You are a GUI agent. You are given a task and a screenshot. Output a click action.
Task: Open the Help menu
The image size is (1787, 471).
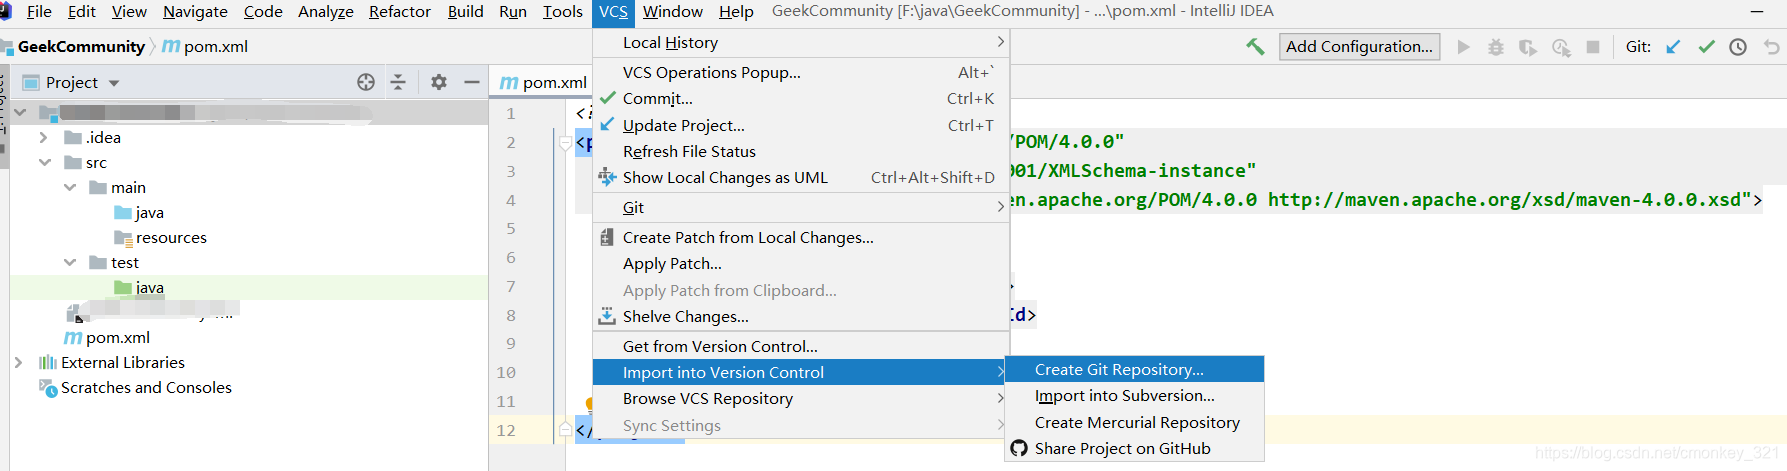(x=736, y=12)
